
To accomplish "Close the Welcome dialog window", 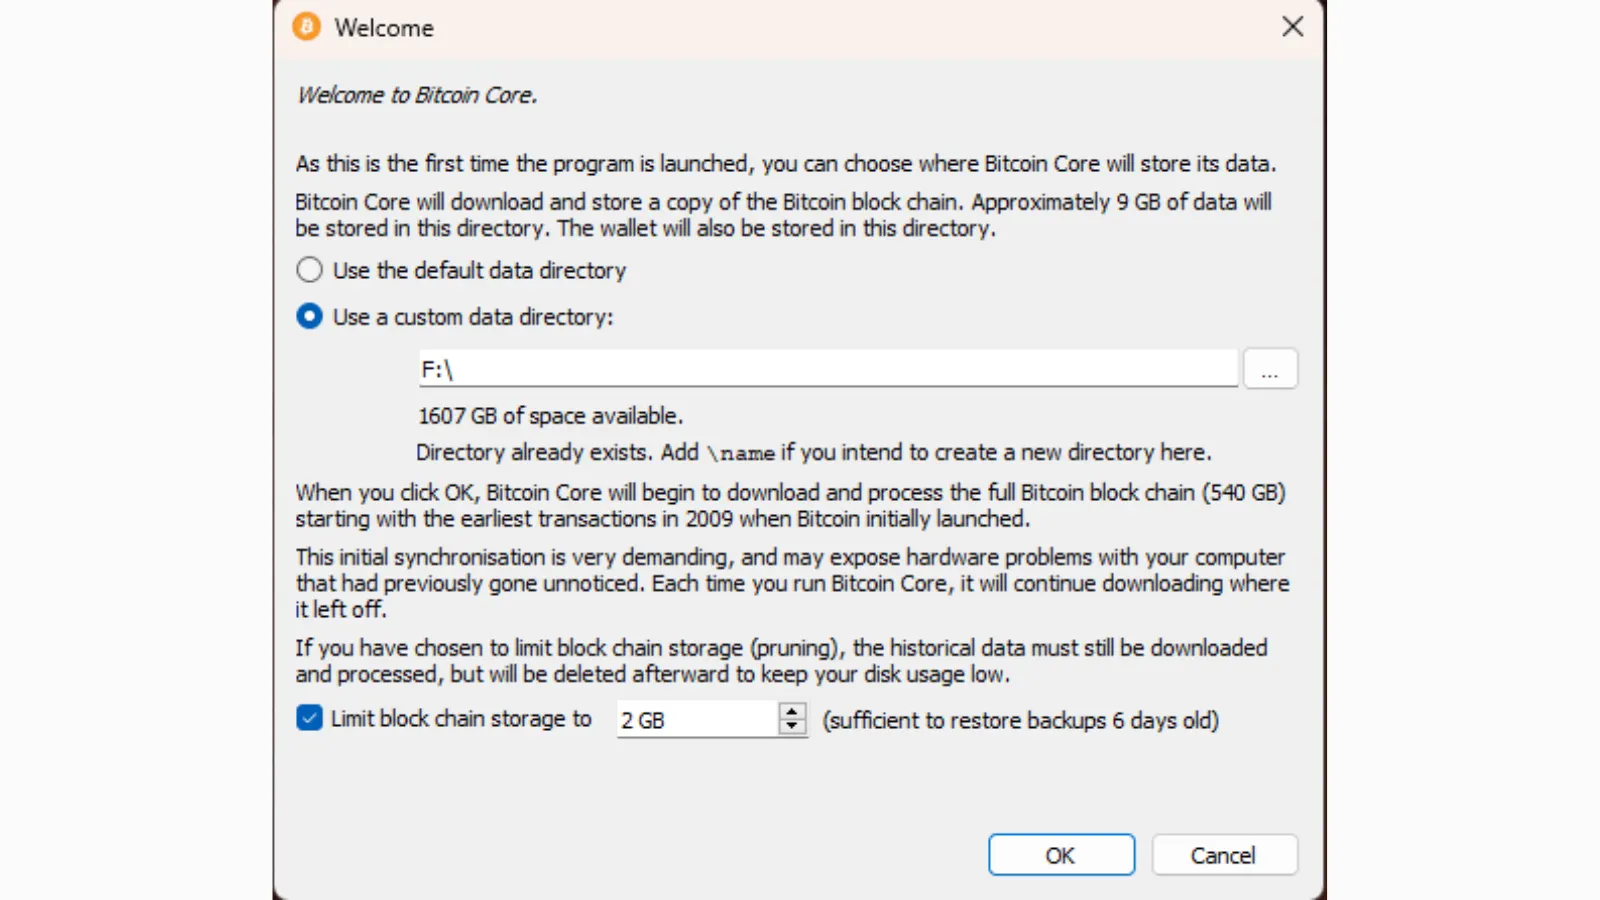I will point(1292,27).
